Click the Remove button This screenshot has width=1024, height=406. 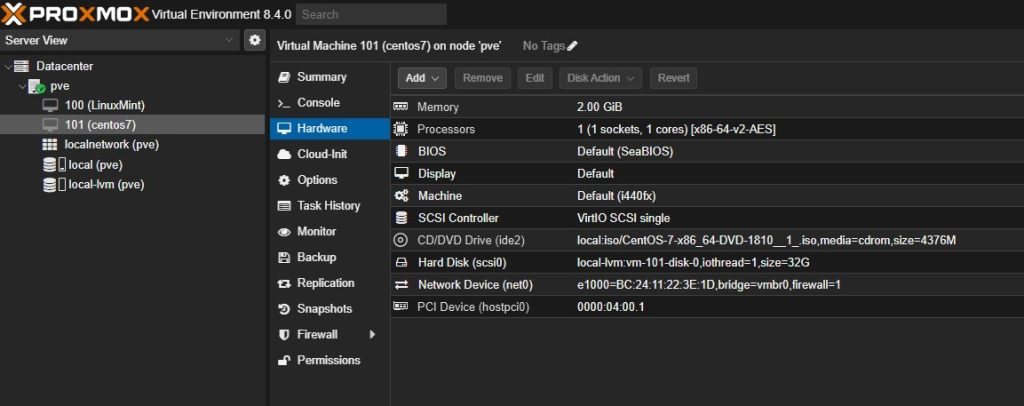(x=483, y=78)
